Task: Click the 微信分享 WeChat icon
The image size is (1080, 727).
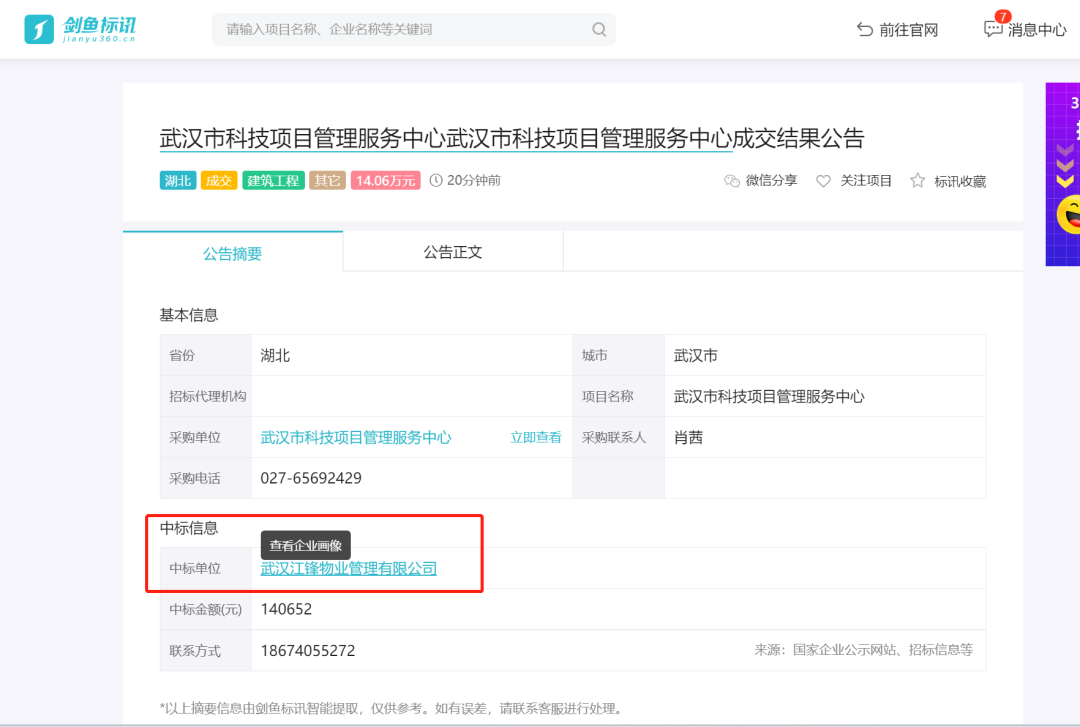Action: pos(732,181)
